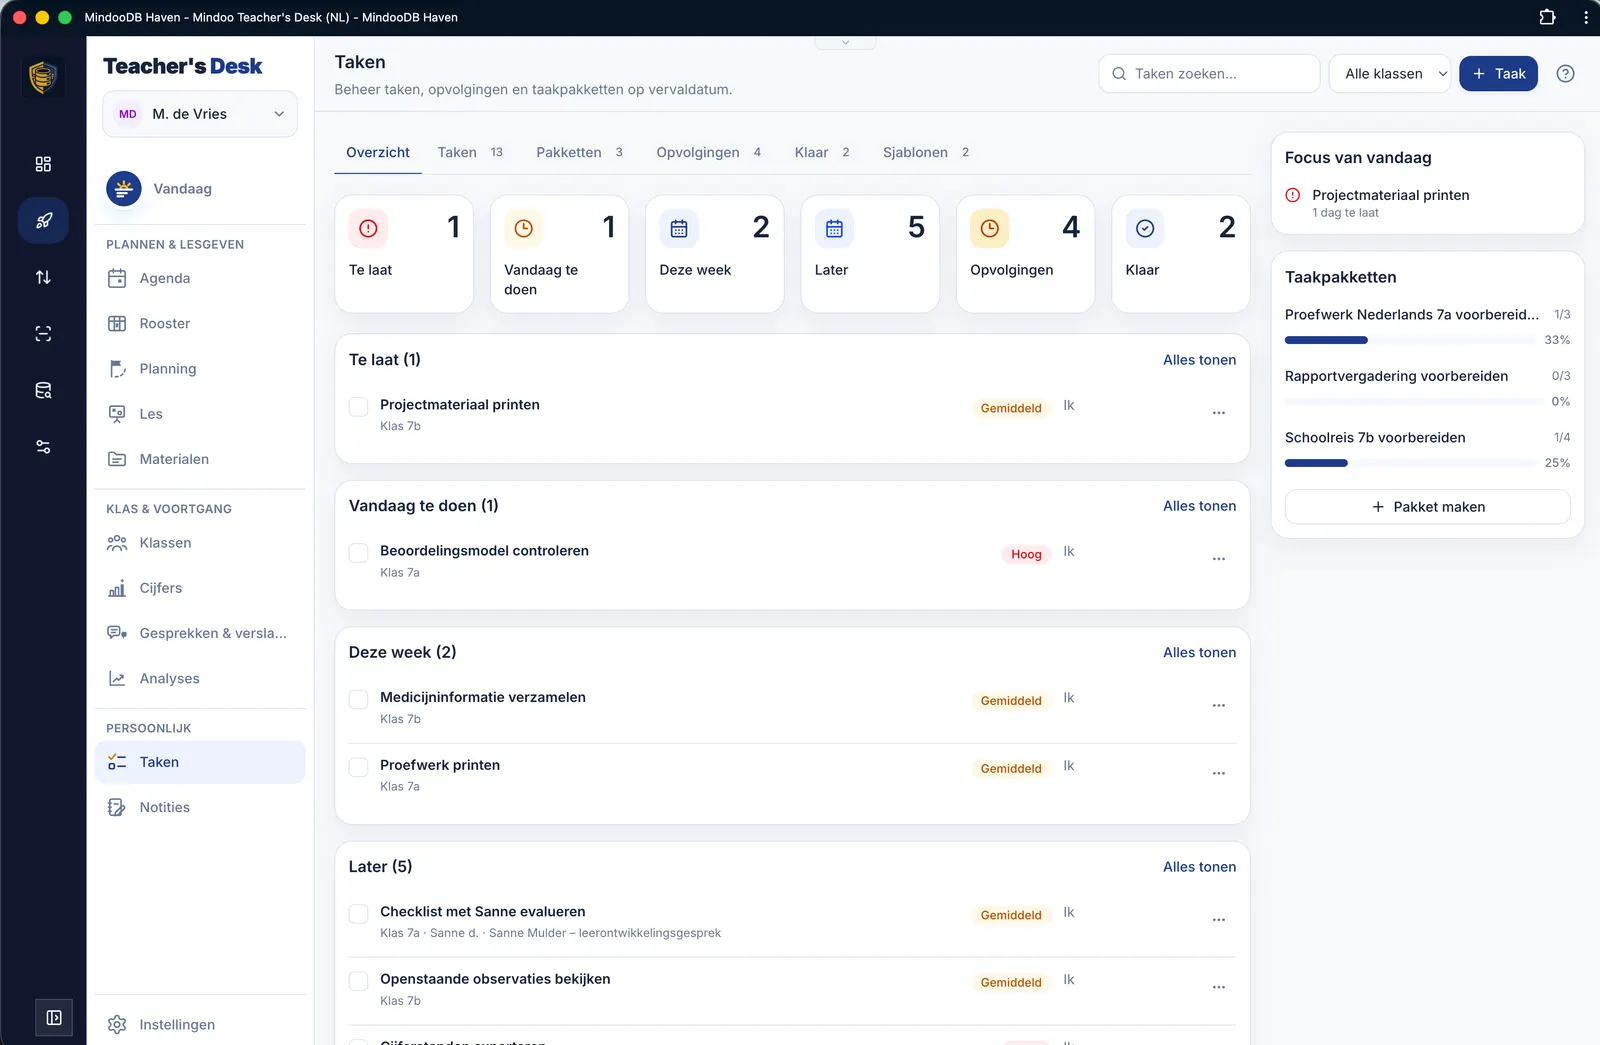This screenshot has width=1600, height=1045.
Task: Check off Openstaande observaties bekijken task
Action: tap(358, 981)
